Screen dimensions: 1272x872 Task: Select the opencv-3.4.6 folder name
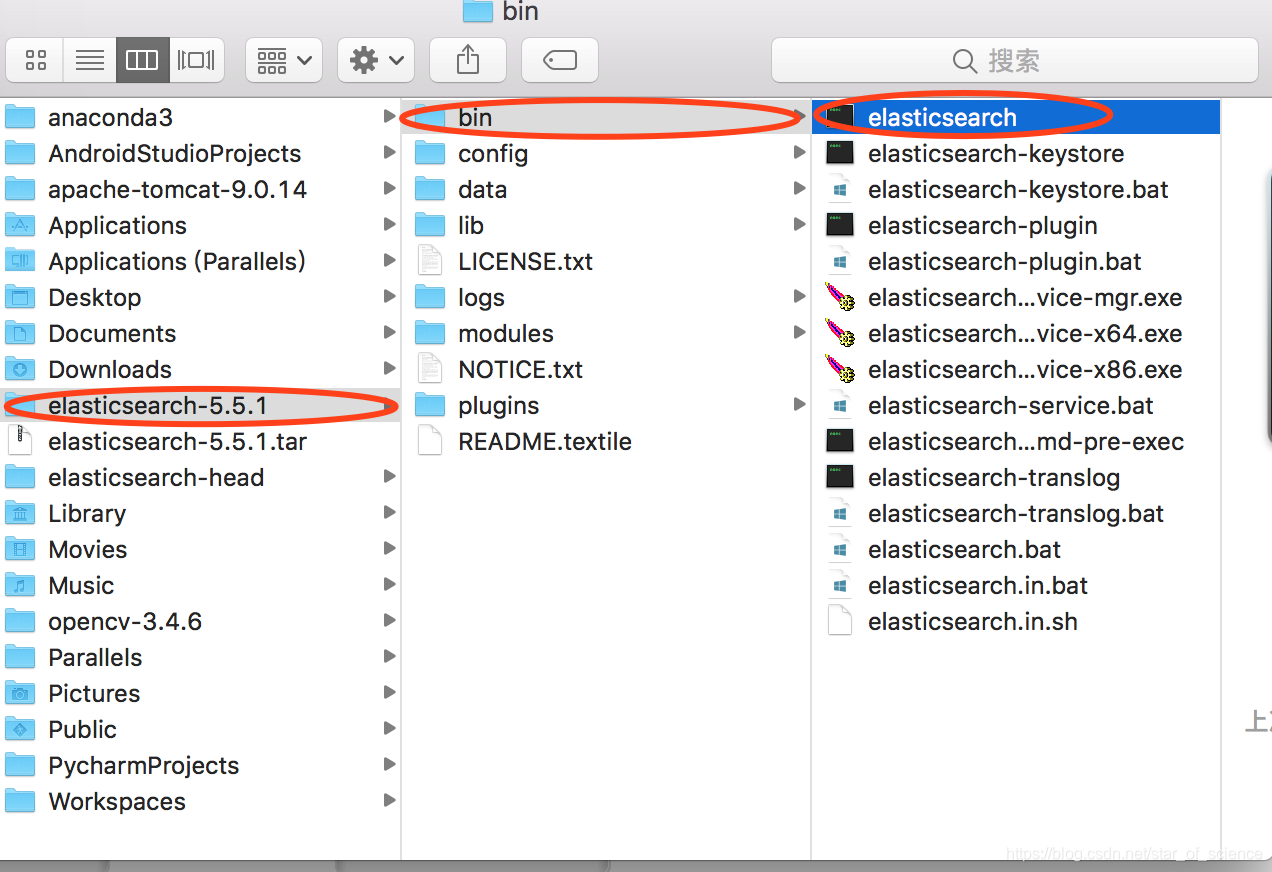[x=125, y=622]
